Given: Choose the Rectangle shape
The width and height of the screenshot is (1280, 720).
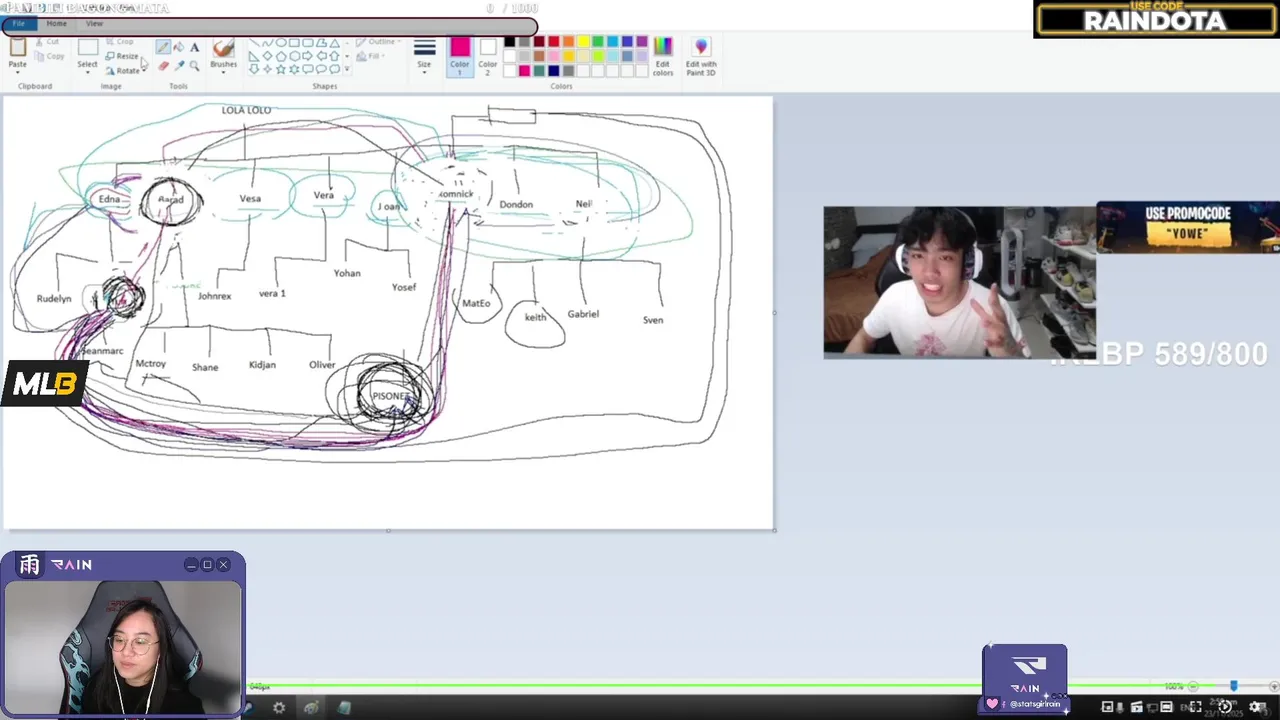Looking at the screenshot, I should click(294, 43).
